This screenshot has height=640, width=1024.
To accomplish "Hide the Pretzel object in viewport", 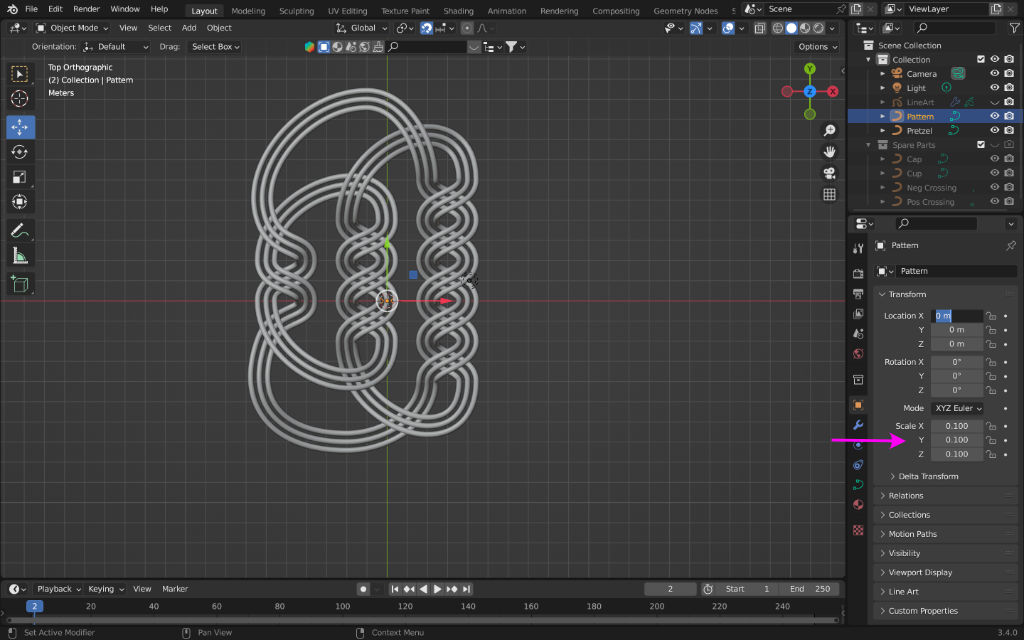I will tap(994, 130).
